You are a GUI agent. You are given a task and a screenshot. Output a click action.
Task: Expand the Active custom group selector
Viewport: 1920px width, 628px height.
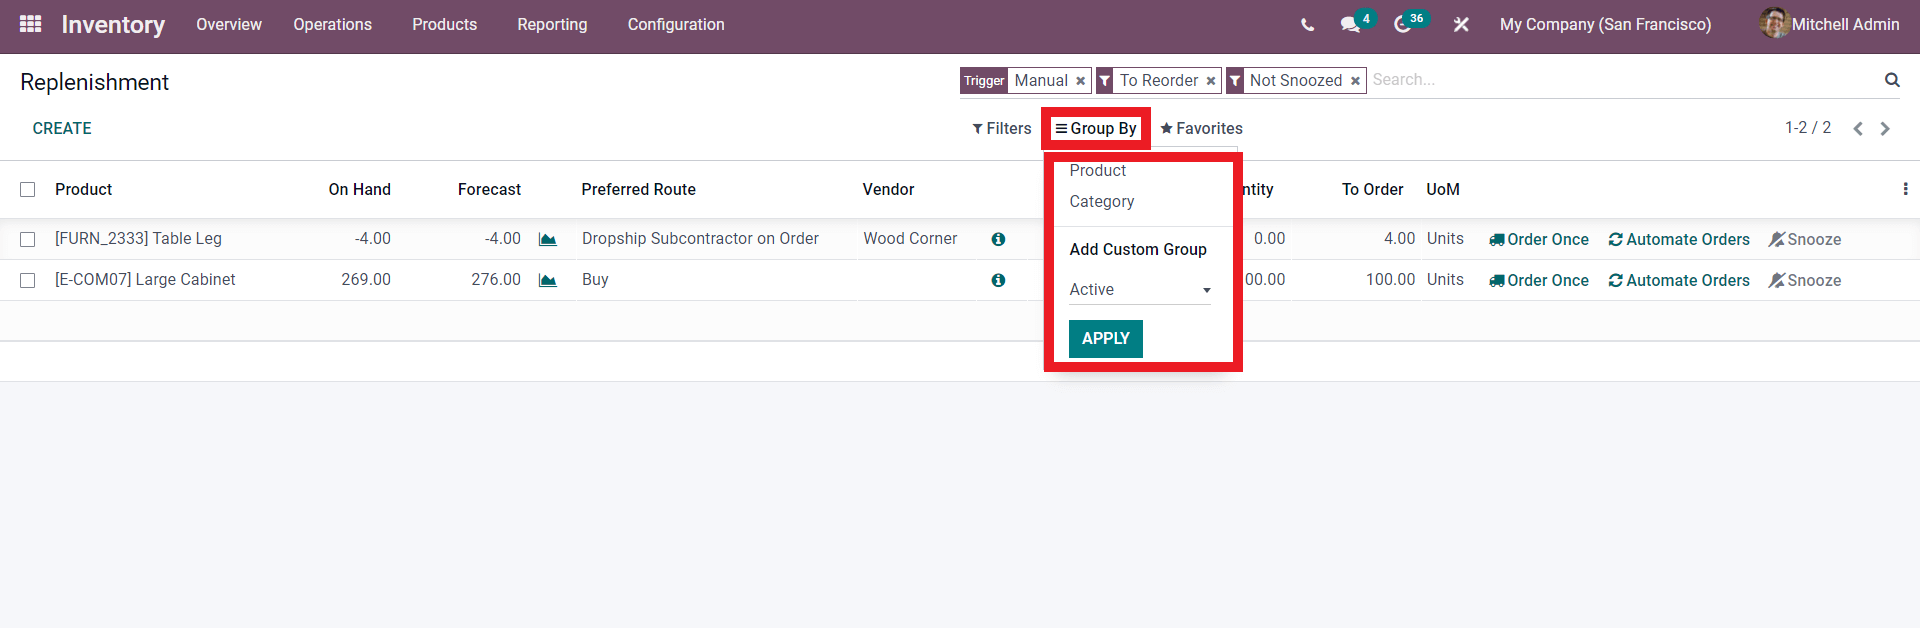(1140, 289)
